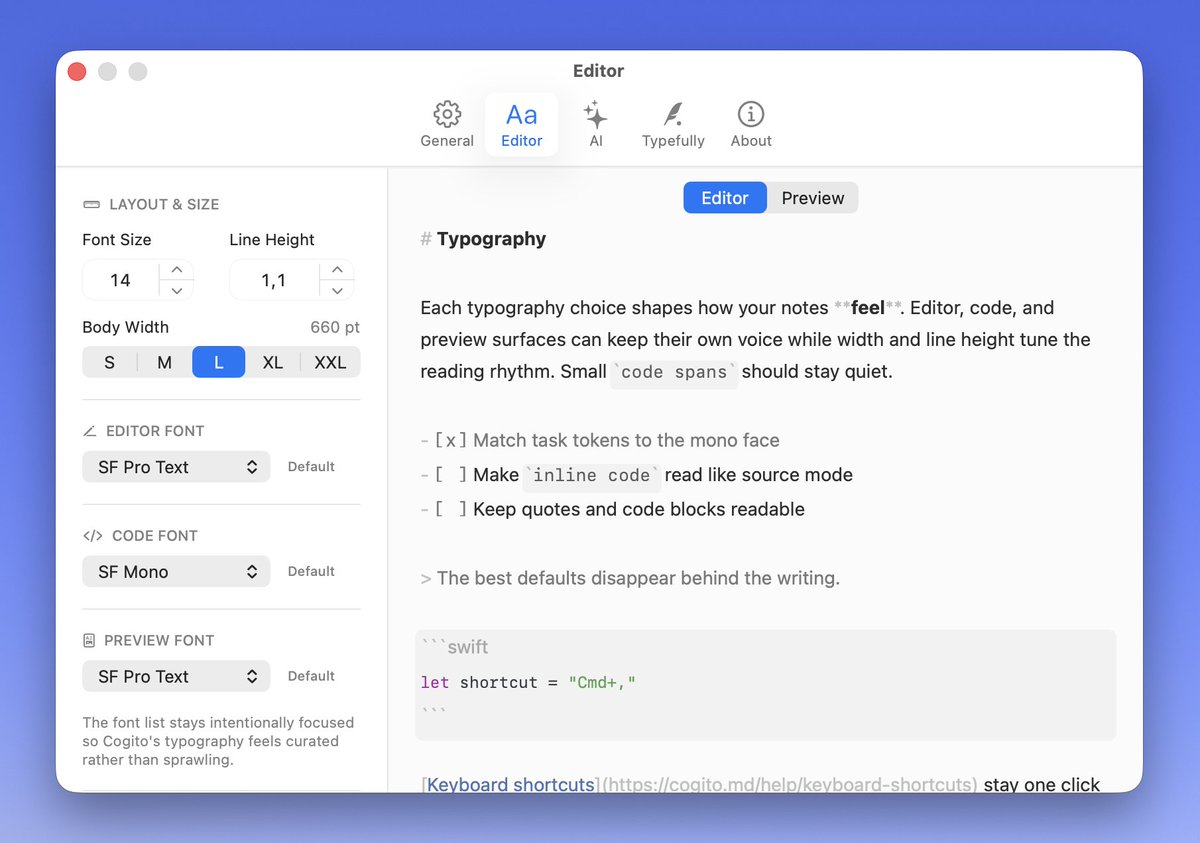Click the Layout & Size ruler icon
Screen dimensions: 1200x843
pos(92,204)
